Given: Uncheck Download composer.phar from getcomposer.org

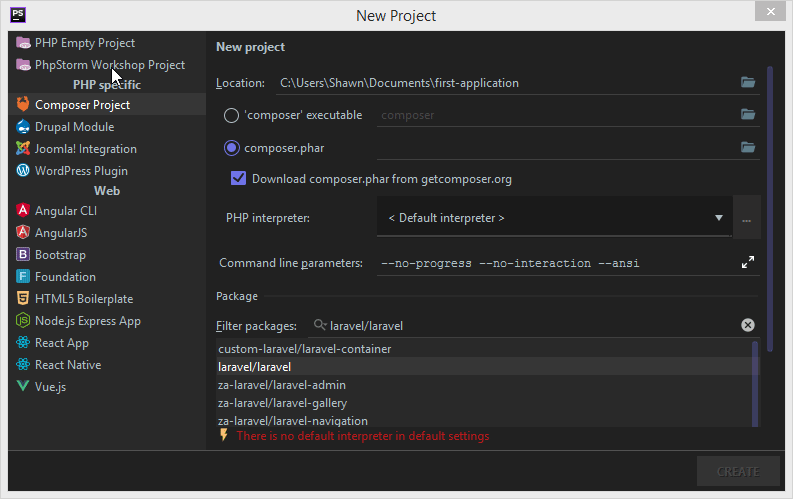Looking at the screenshot, I should [238, 178].
